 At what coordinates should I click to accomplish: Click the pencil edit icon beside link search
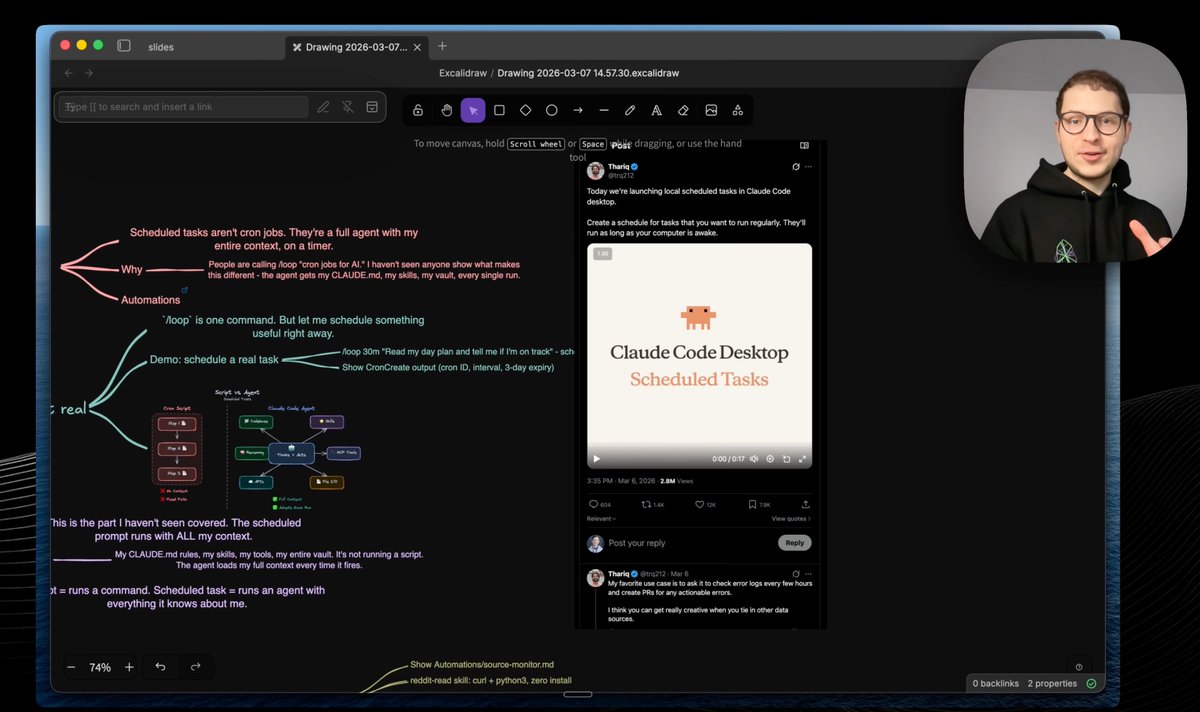pyautogui.click(x=323, y=107)
